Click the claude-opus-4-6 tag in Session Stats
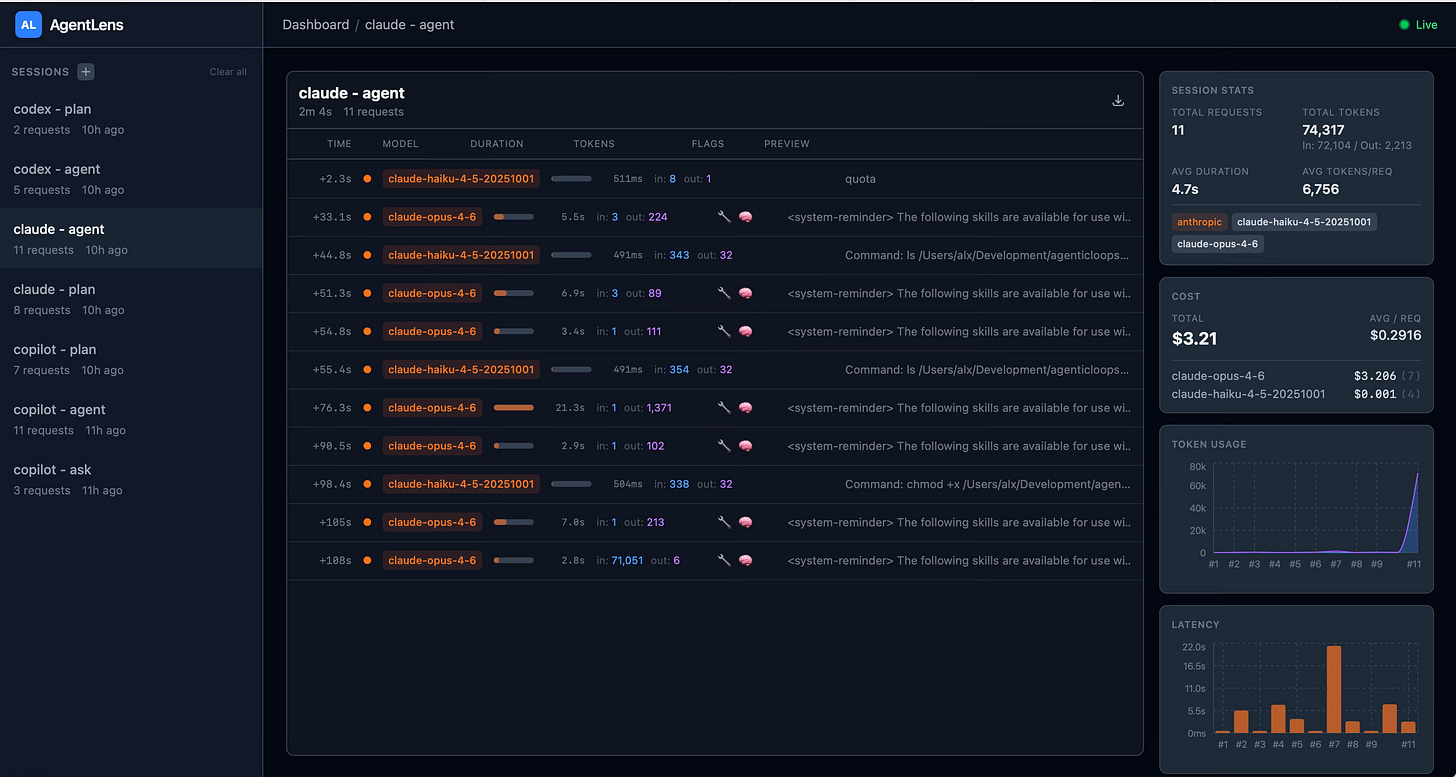The image size is (1456, 777). click(1217, 243)
